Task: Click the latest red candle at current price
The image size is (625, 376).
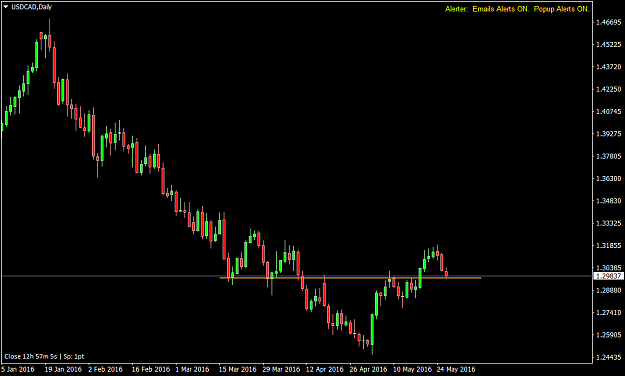Action: [446, 274]
